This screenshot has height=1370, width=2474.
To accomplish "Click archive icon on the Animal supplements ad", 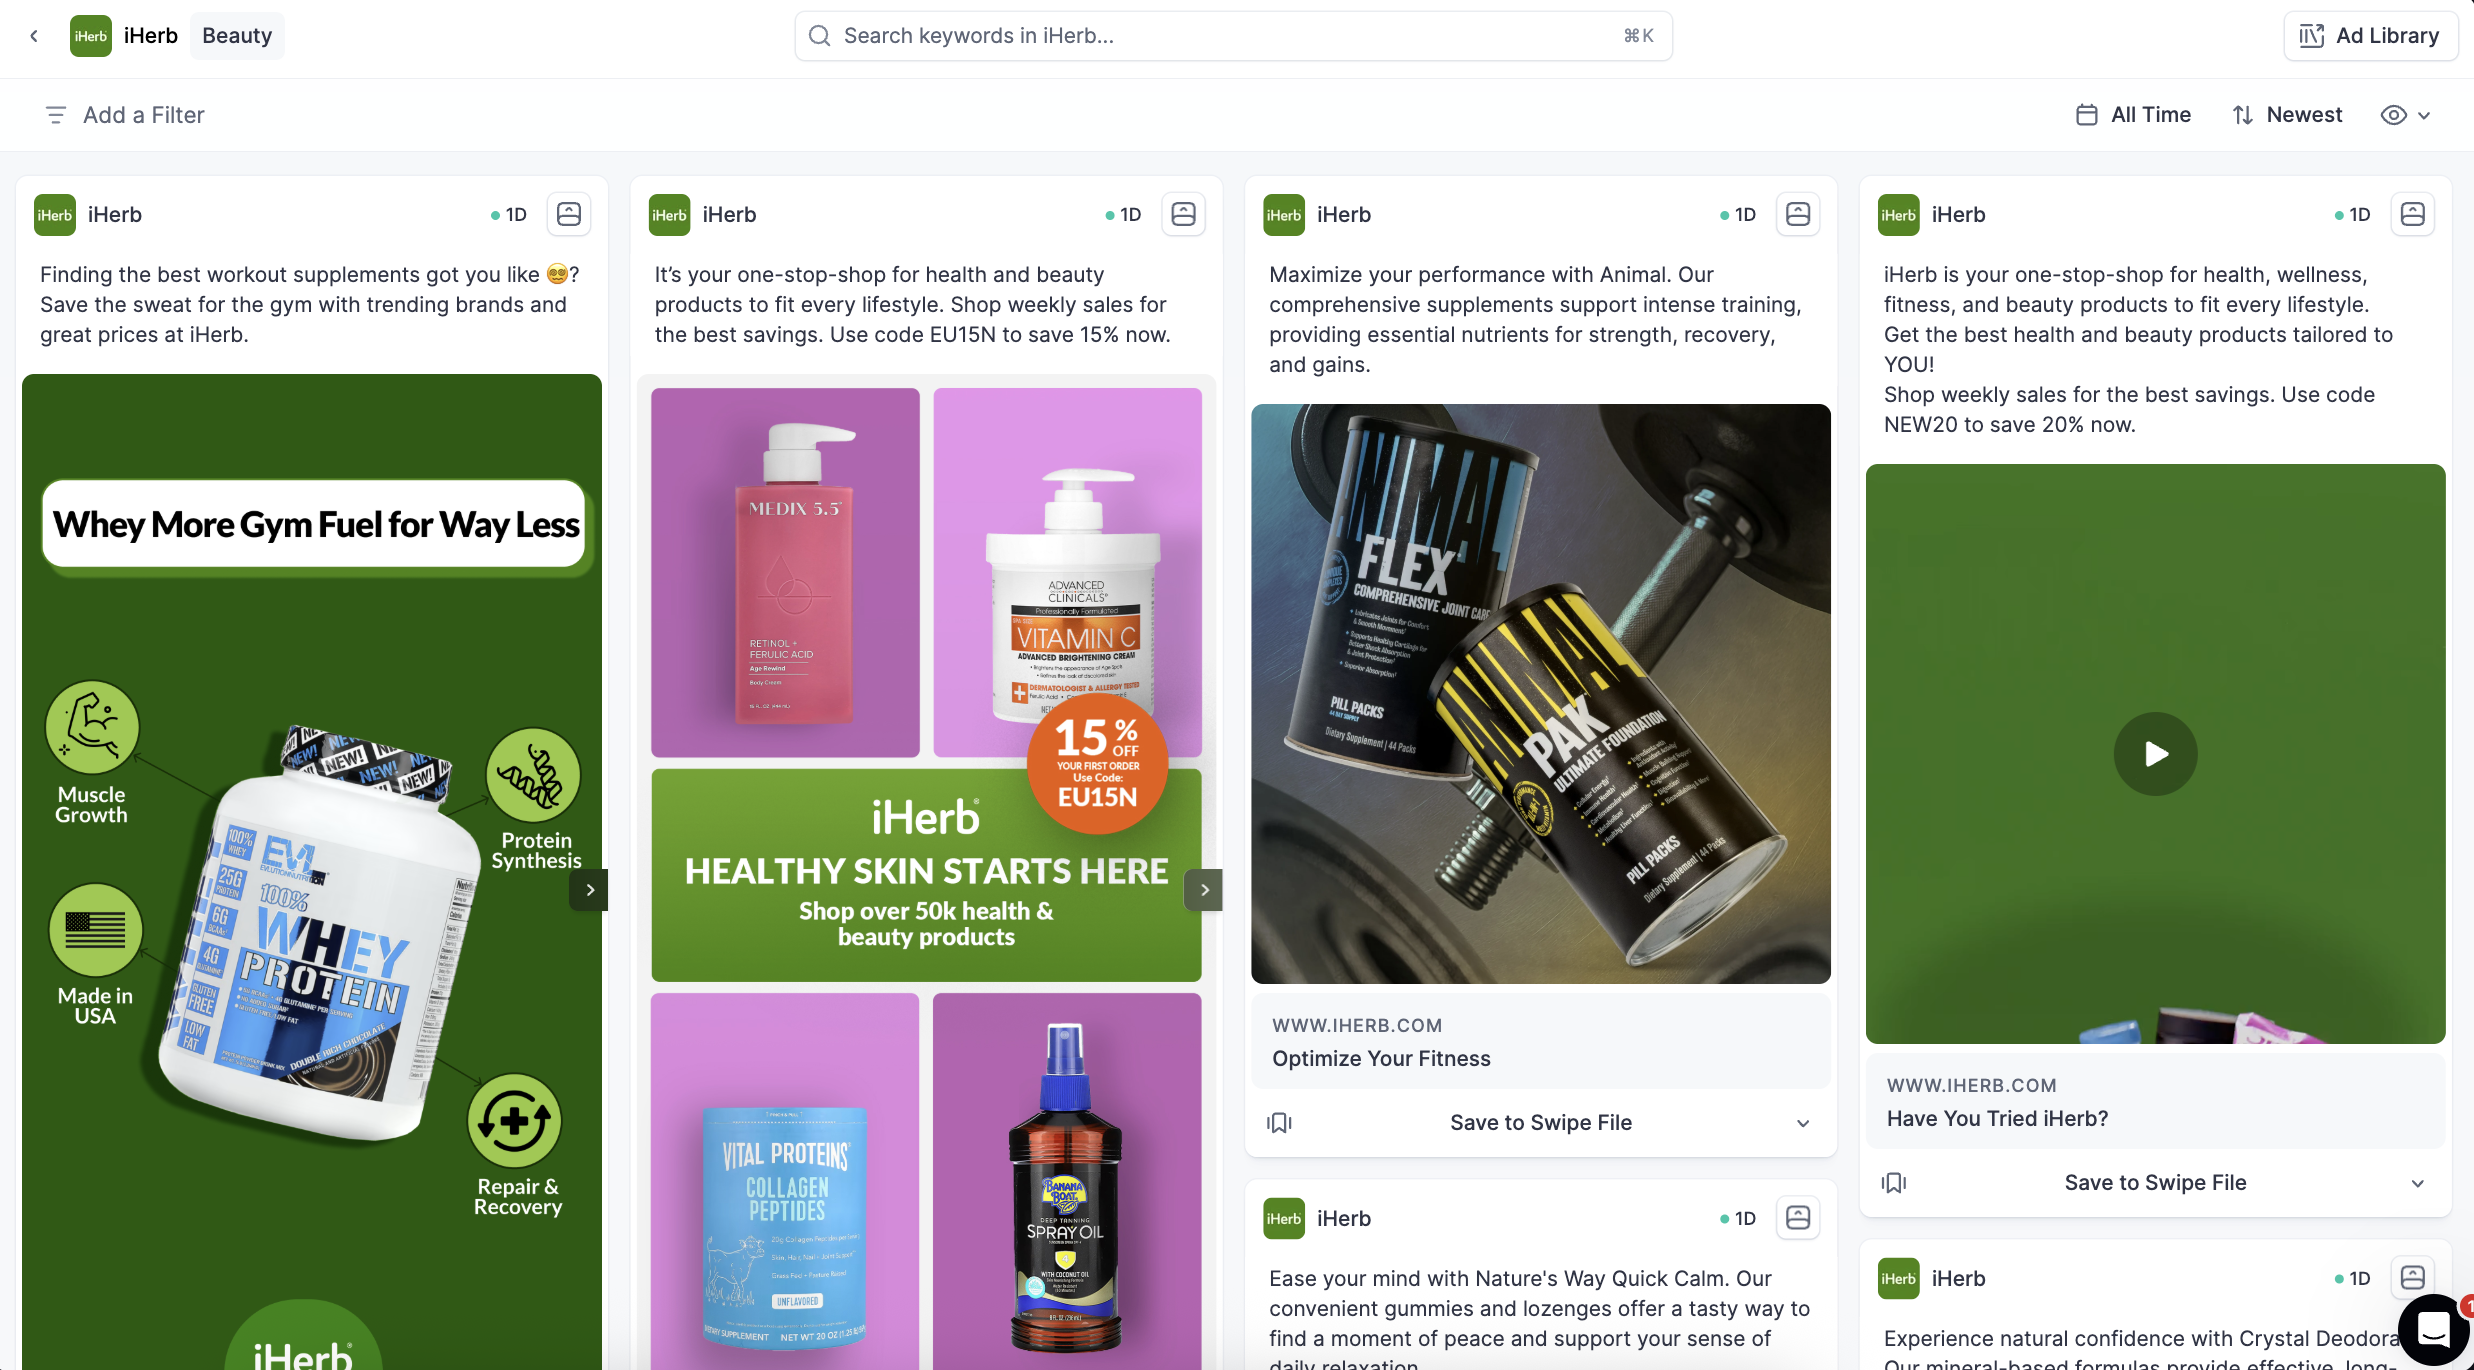I will click(x=1798, y=214).
